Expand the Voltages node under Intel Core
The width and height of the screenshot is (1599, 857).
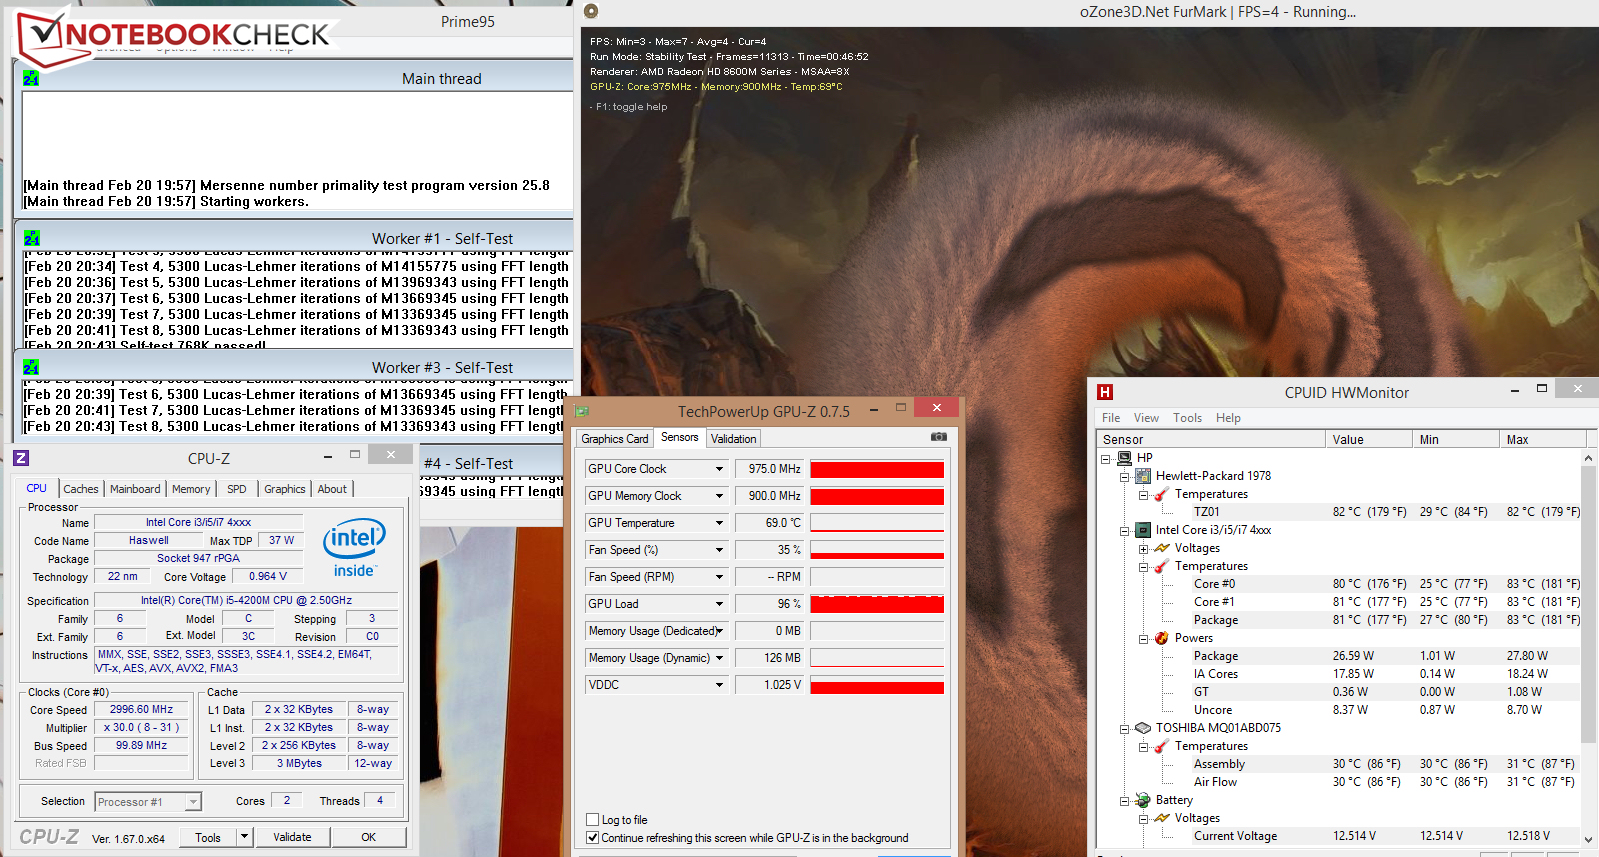pyautogui.click(x=1143, y=549)
